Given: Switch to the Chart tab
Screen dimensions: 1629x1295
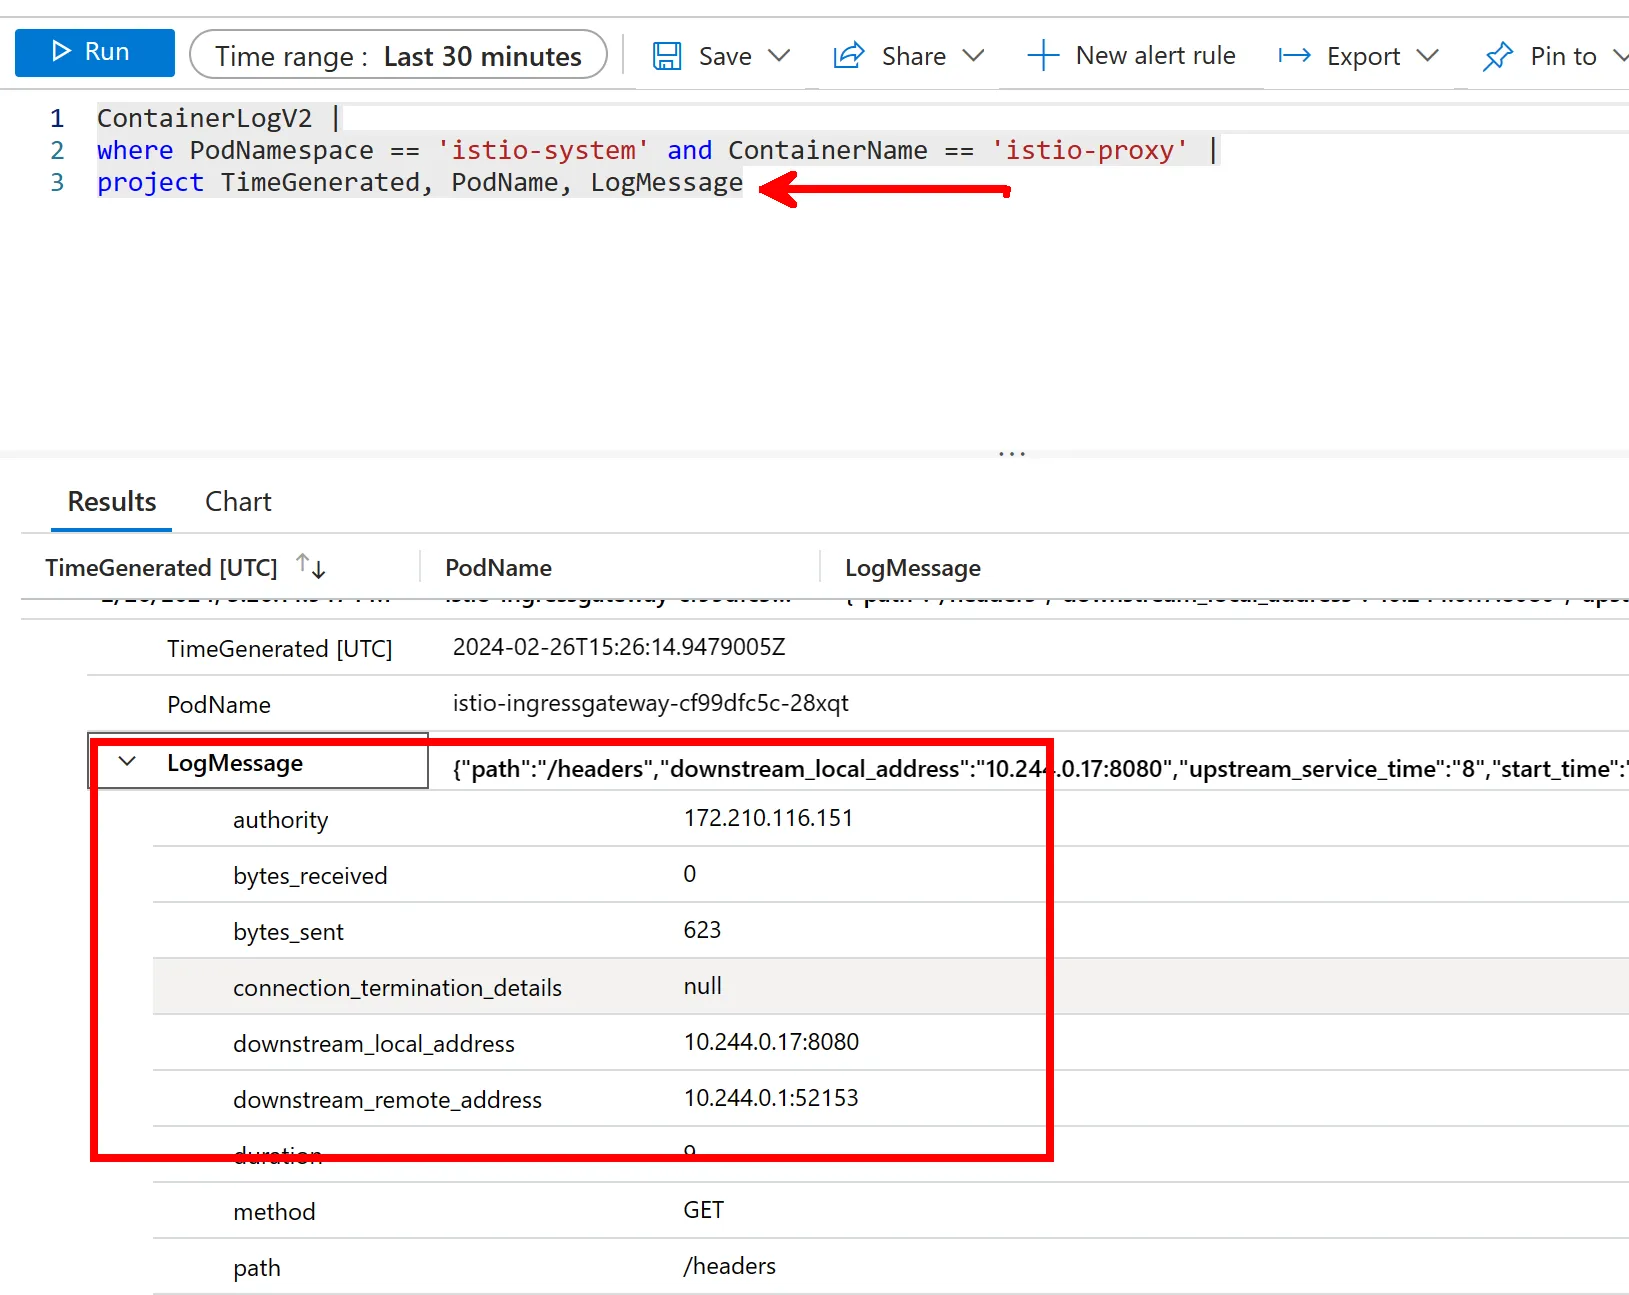Looking at the screenshot, I should click(238, 502).
